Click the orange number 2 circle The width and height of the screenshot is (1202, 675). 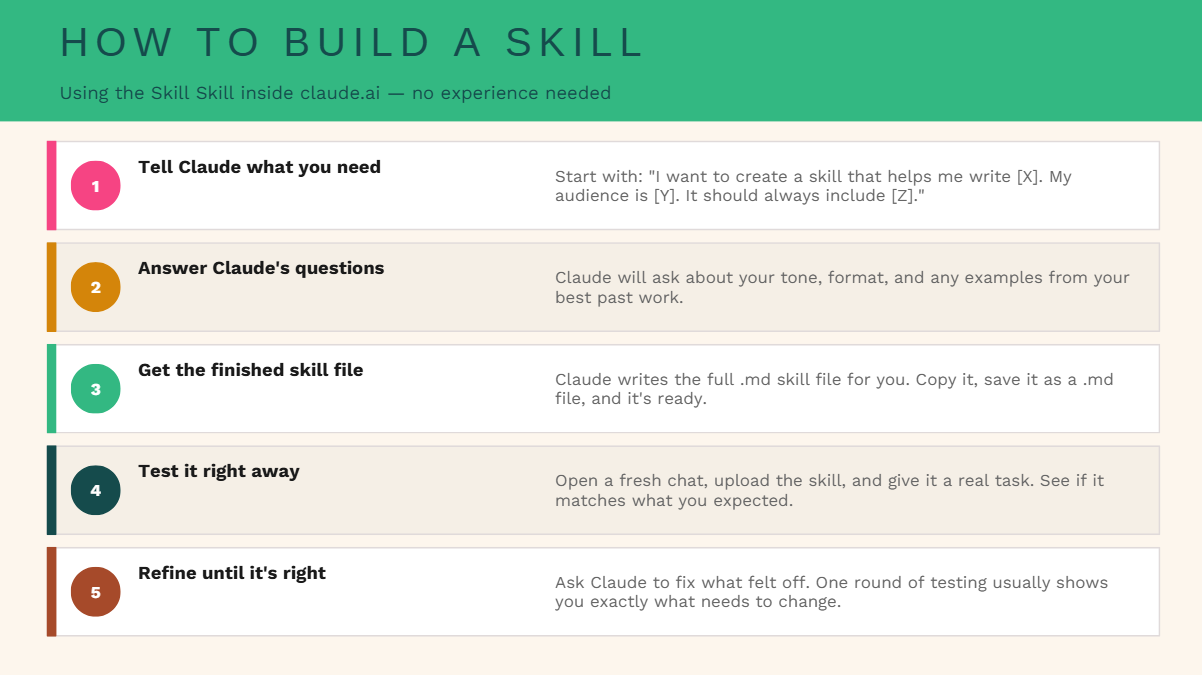click(x=96, y=287)
